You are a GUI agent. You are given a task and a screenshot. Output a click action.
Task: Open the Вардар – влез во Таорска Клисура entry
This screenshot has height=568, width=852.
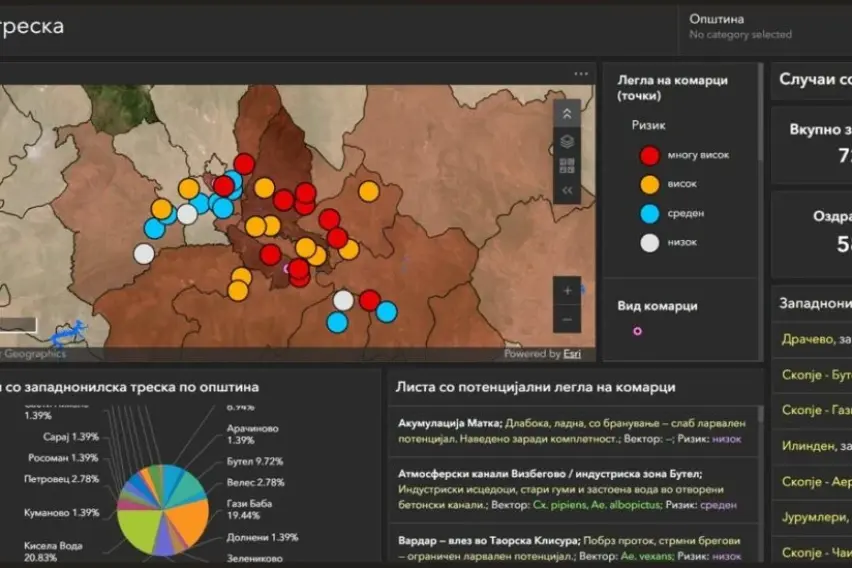pos(573,546)
